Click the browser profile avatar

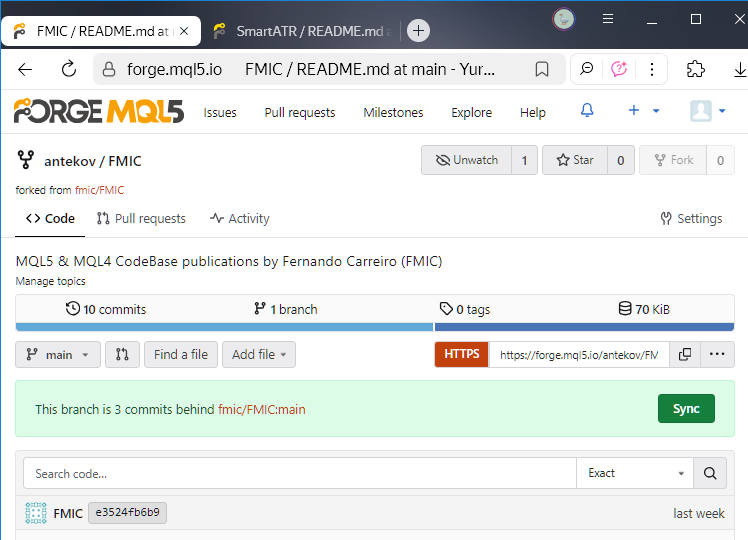pyautogui.click(x=563, y=19)
